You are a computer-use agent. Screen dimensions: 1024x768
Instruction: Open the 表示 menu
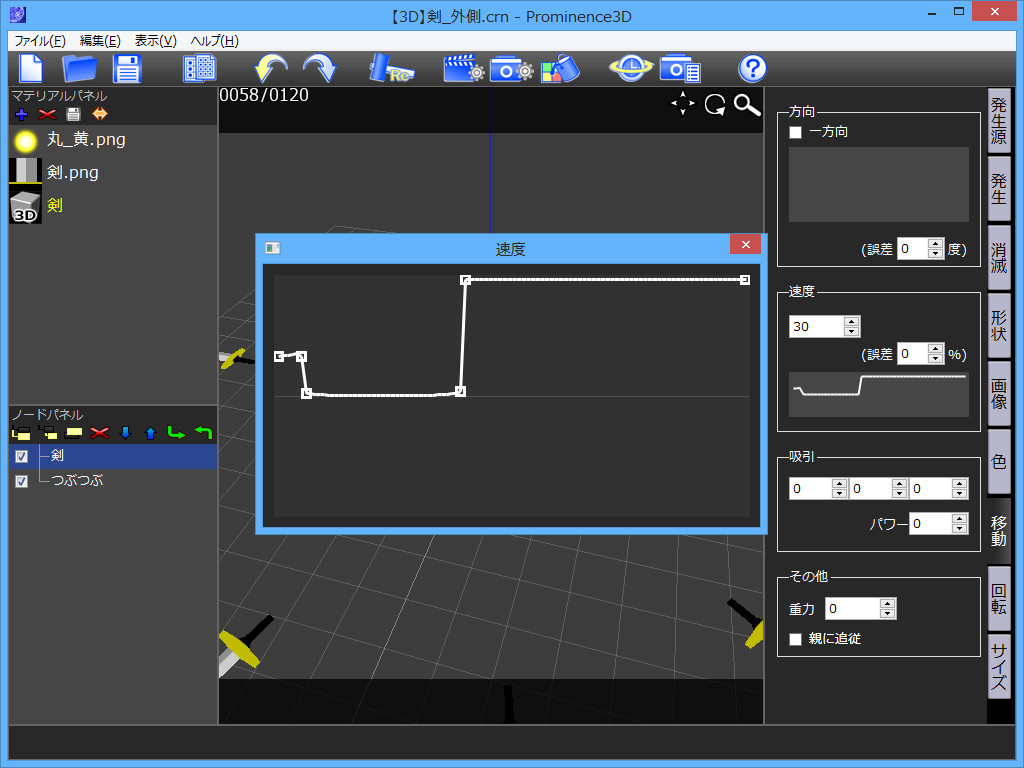[x=155, y=40]
